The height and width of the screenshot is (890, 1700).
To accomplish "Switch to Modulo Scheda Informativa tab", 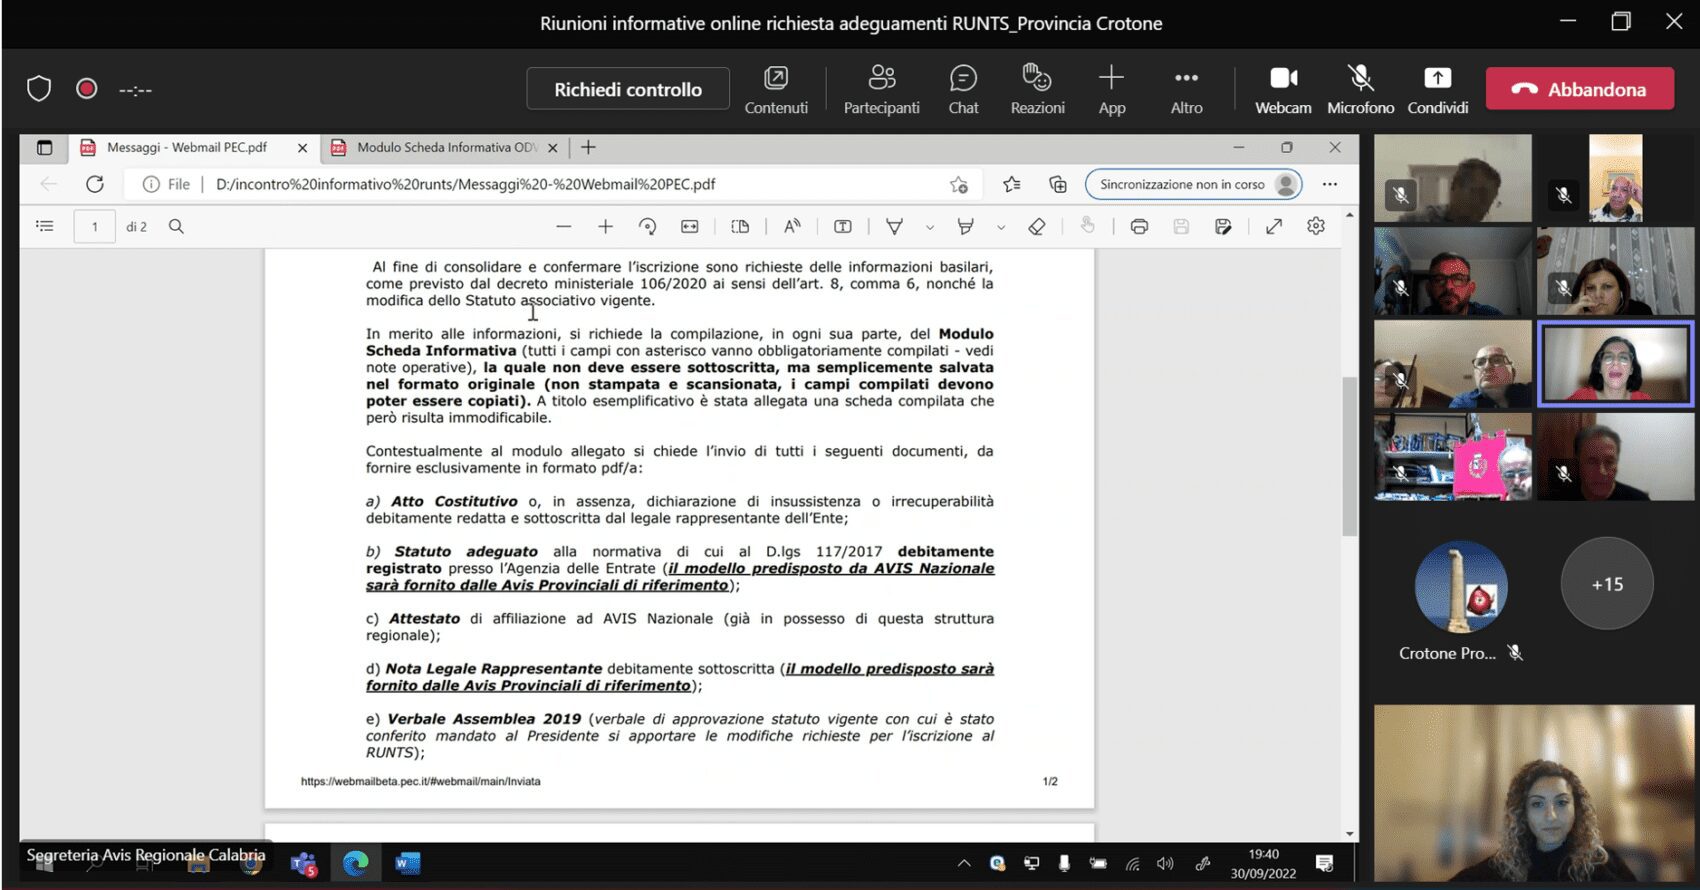I will pos(445,148).
